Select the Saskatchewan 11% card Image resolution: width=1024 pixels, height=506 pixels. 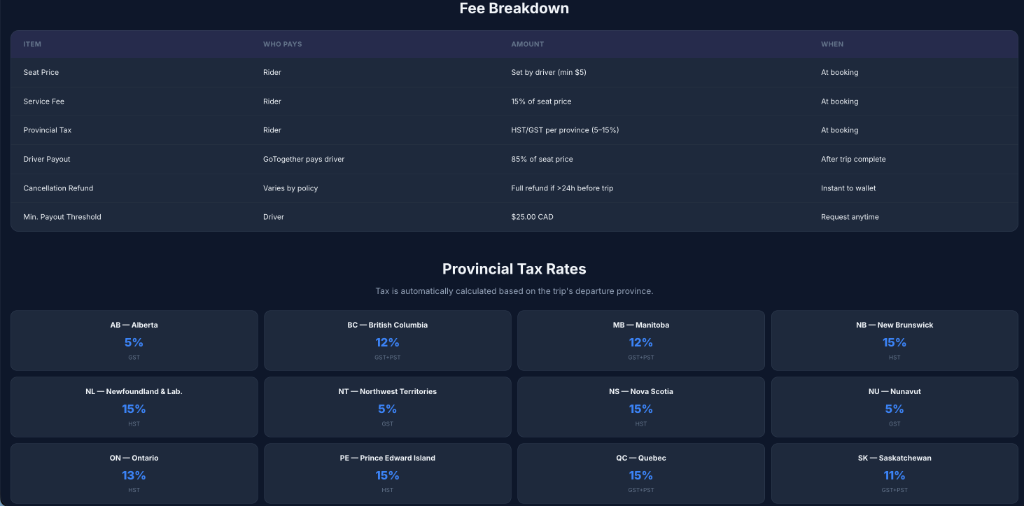(x=894, y=473)
